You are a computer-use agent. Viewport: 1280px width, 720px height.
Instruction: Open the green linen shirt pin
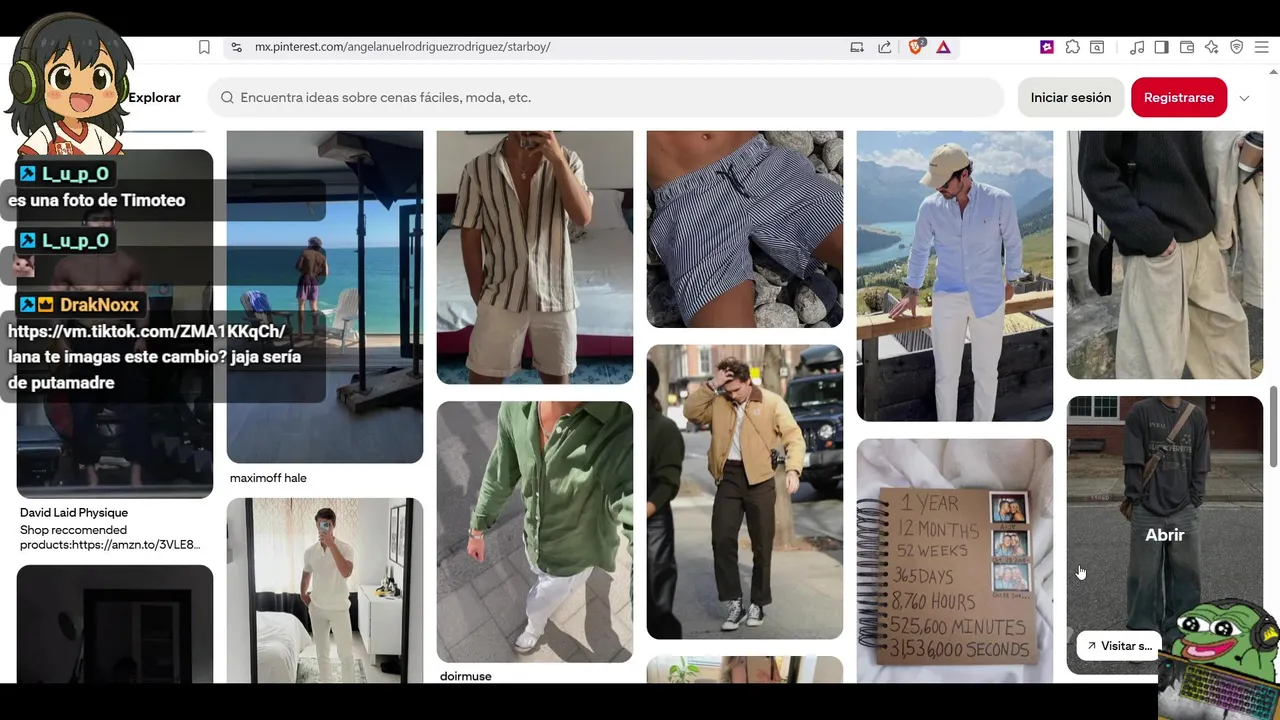coord(535,531)
